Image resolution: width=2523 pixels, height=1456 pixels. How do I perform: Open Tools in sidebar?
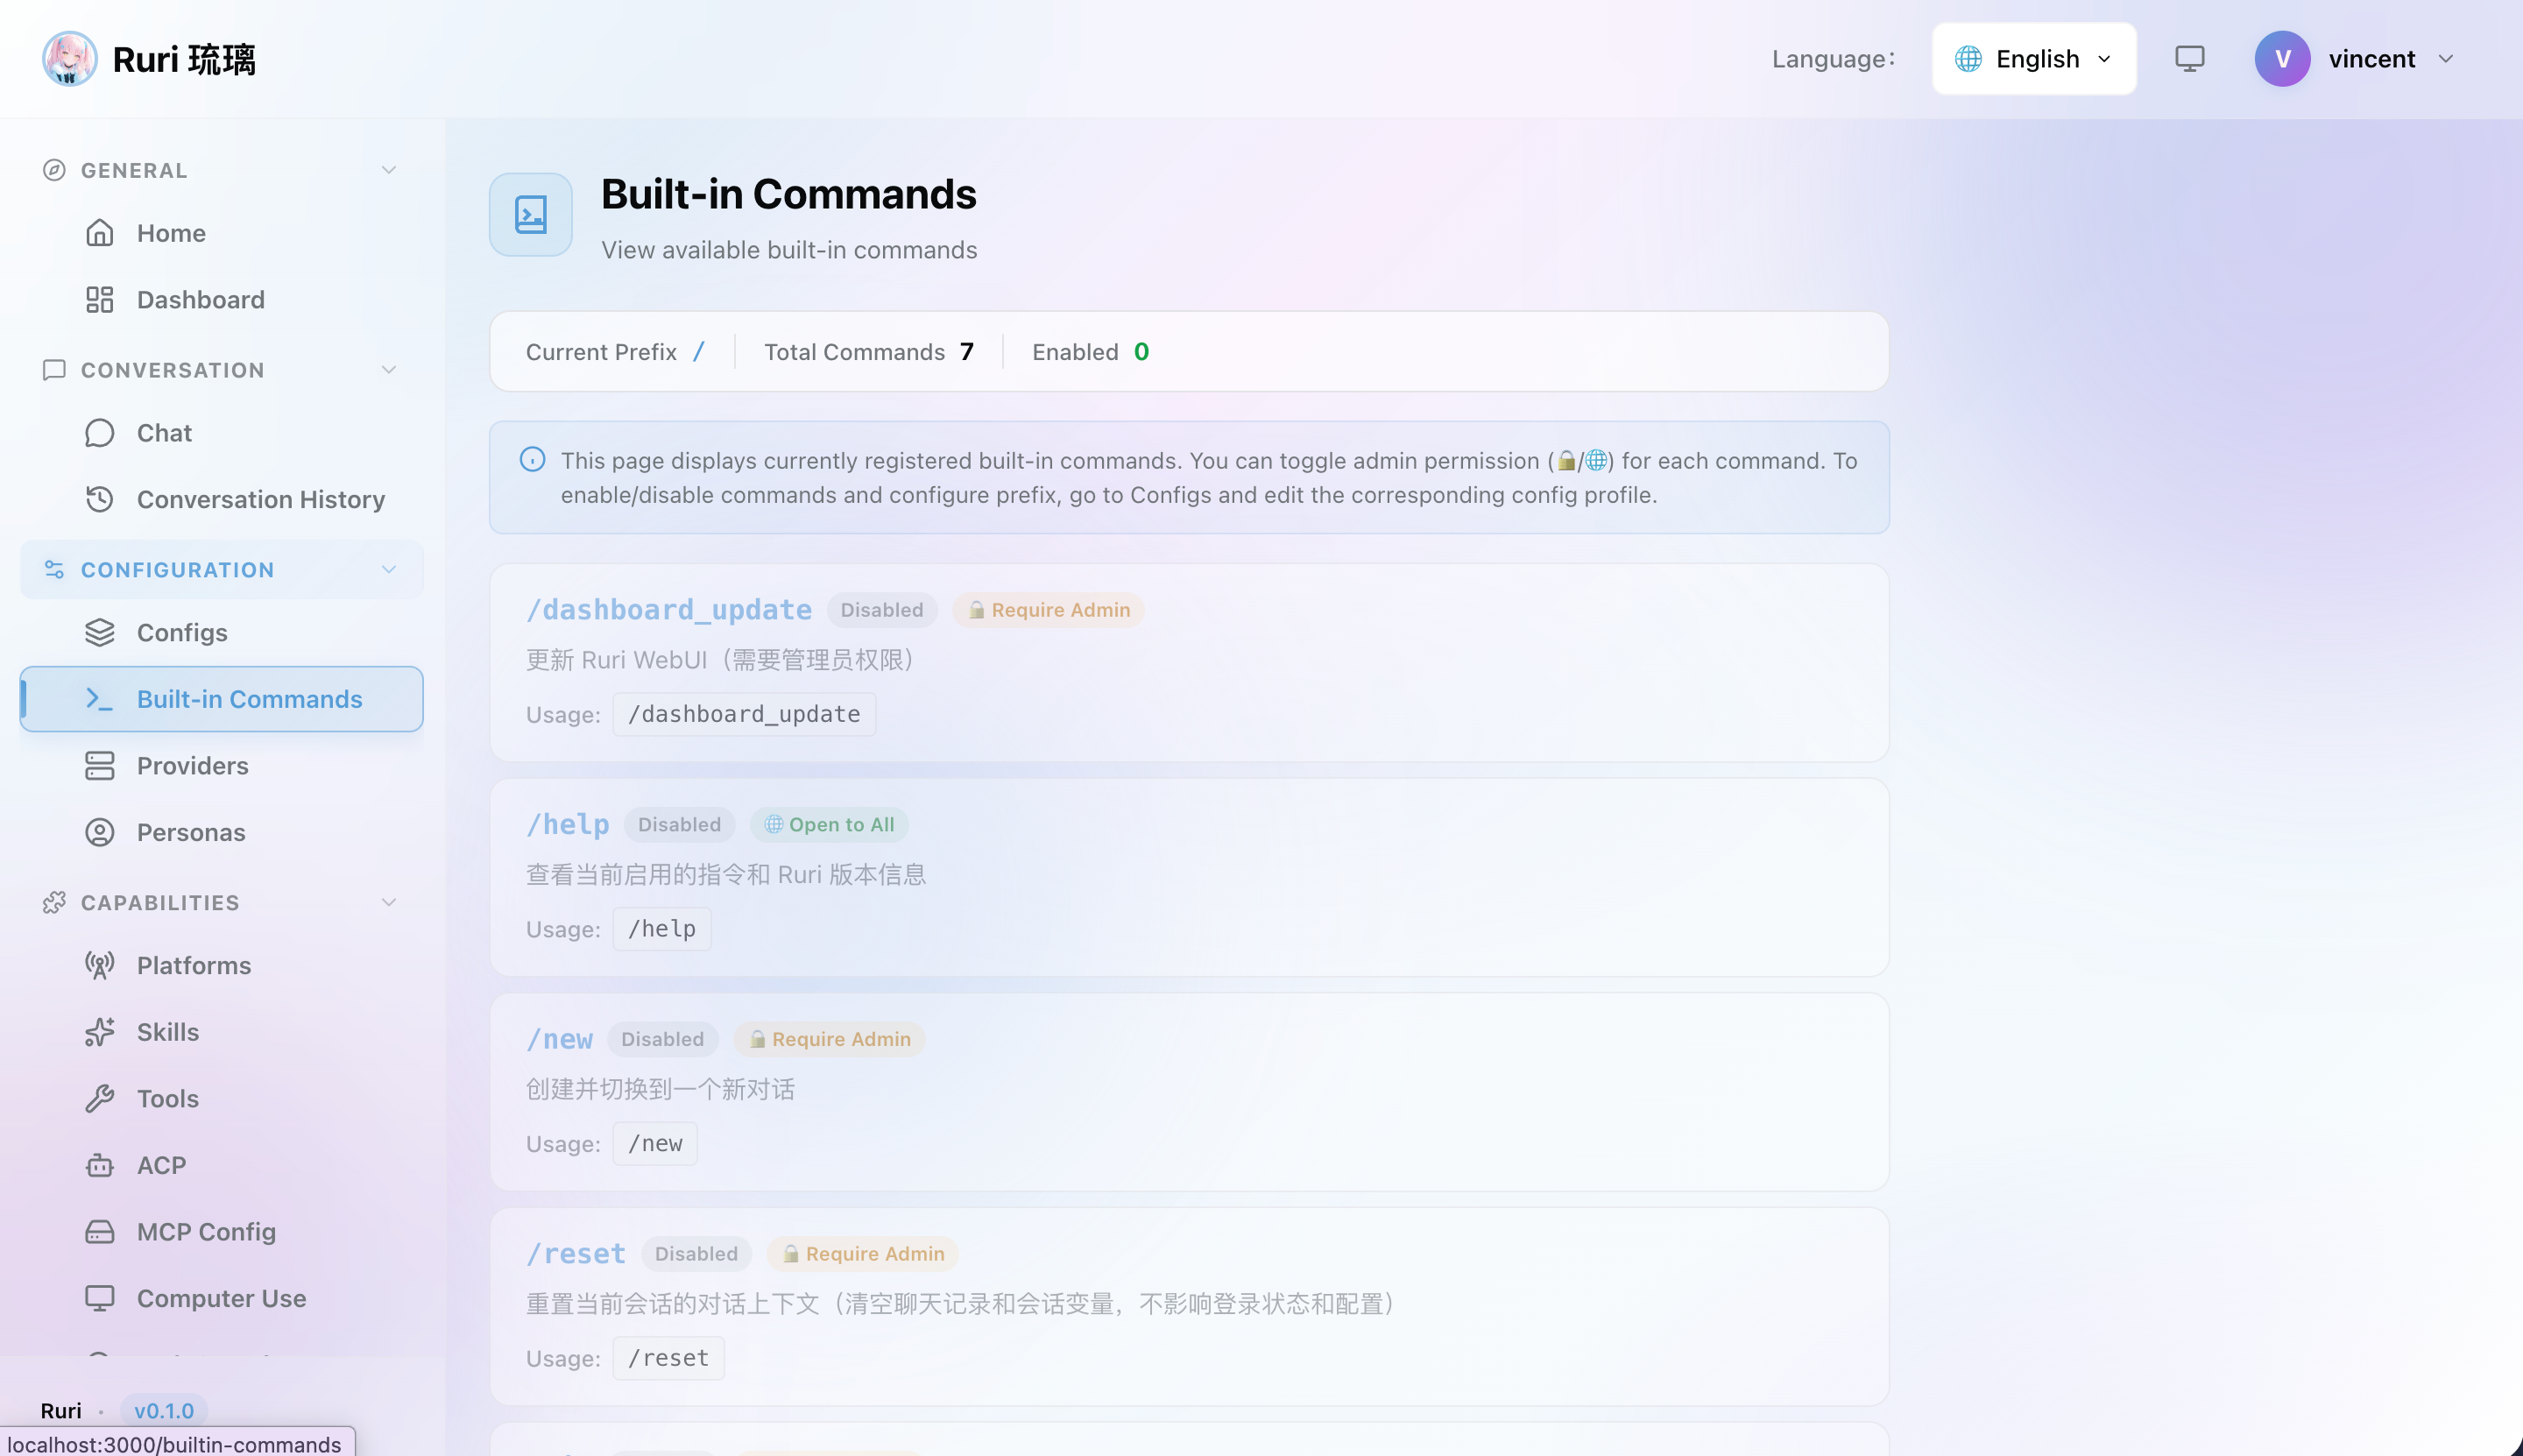point(222,1098)
